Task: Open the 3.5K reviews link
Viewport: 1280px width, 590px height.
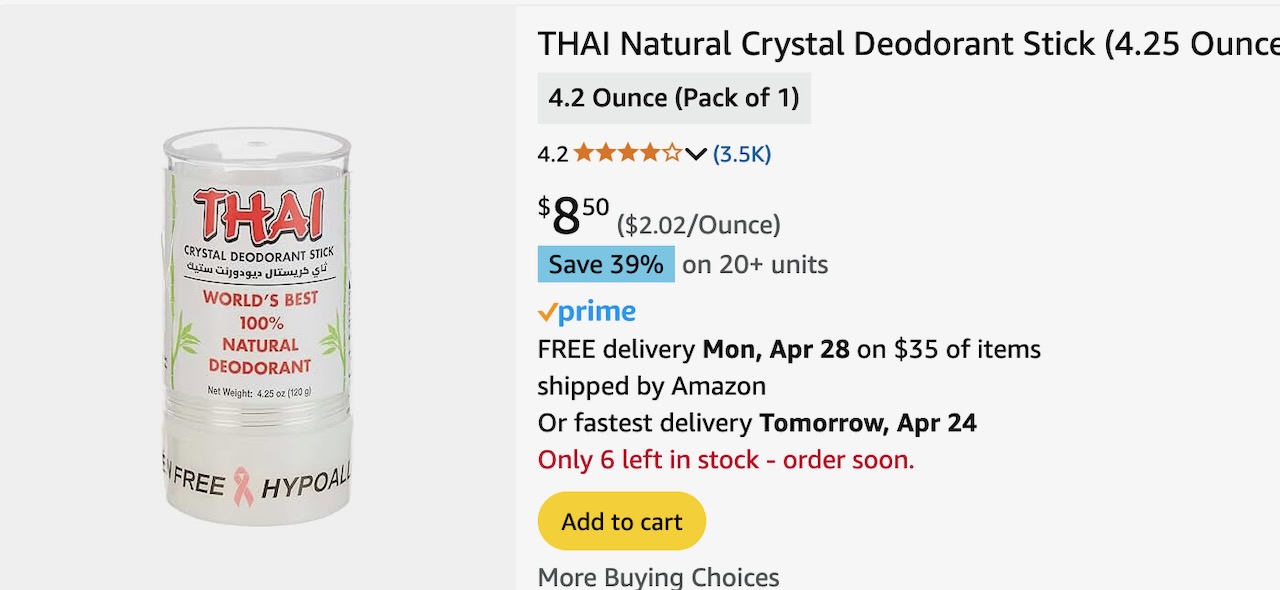Action: 742,154
